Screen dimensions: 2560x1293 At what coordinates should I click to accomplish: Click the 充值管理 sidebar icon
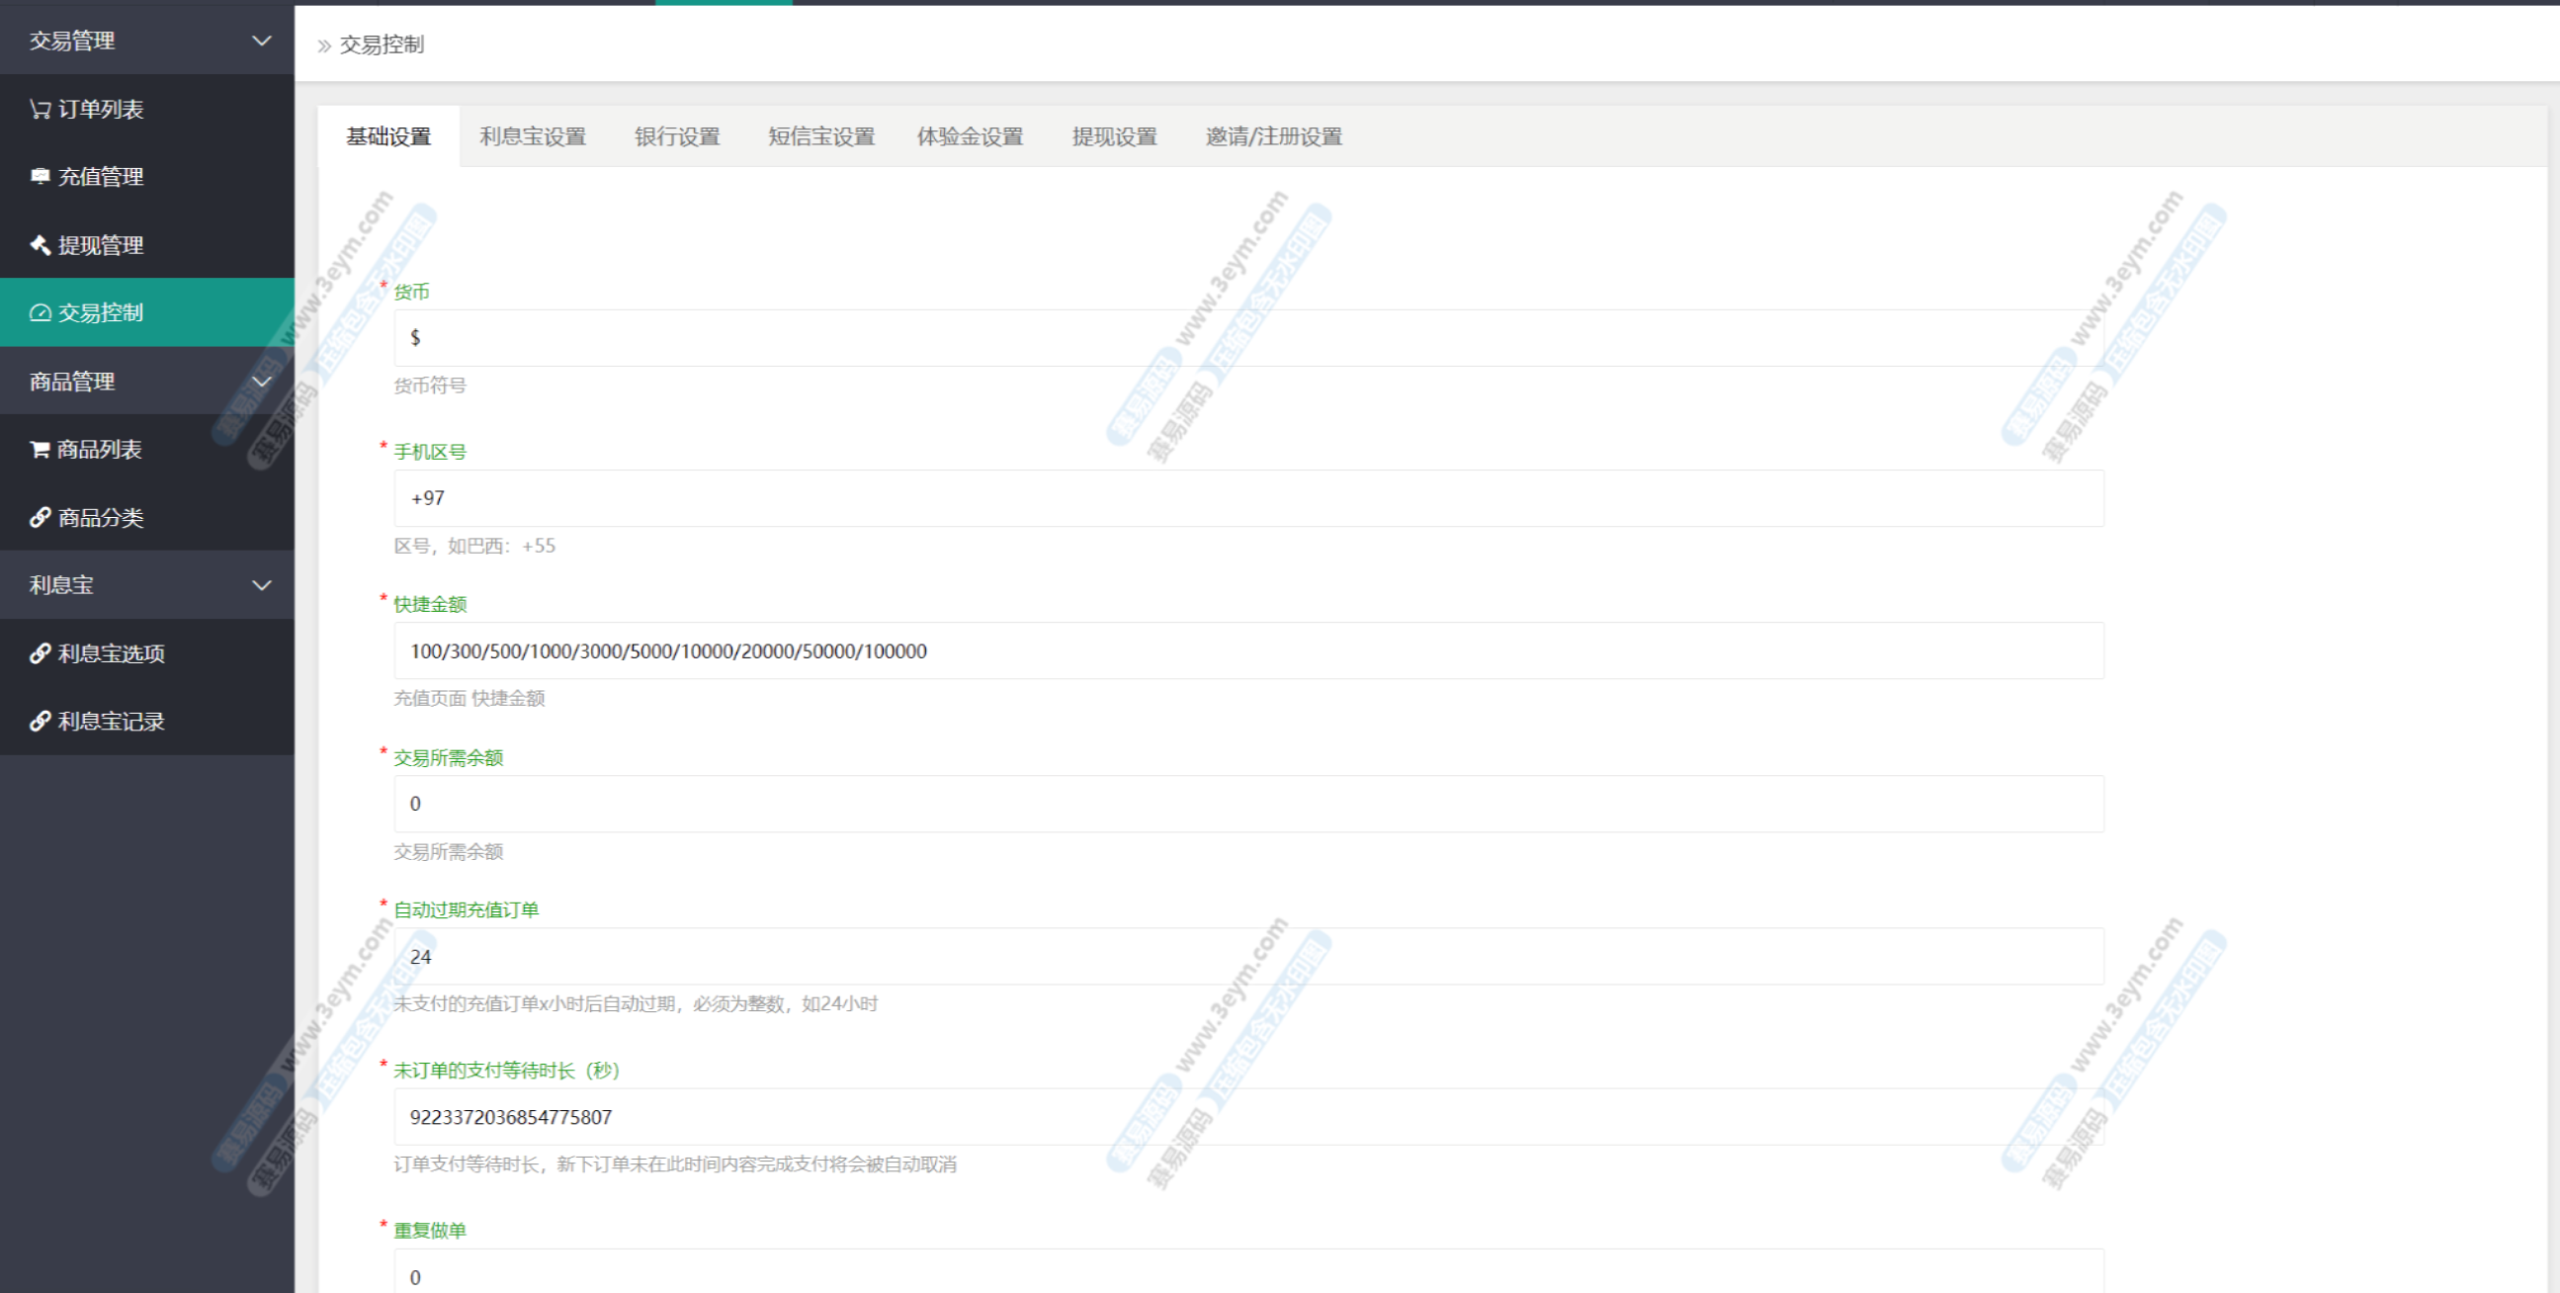tap(40, 176)
